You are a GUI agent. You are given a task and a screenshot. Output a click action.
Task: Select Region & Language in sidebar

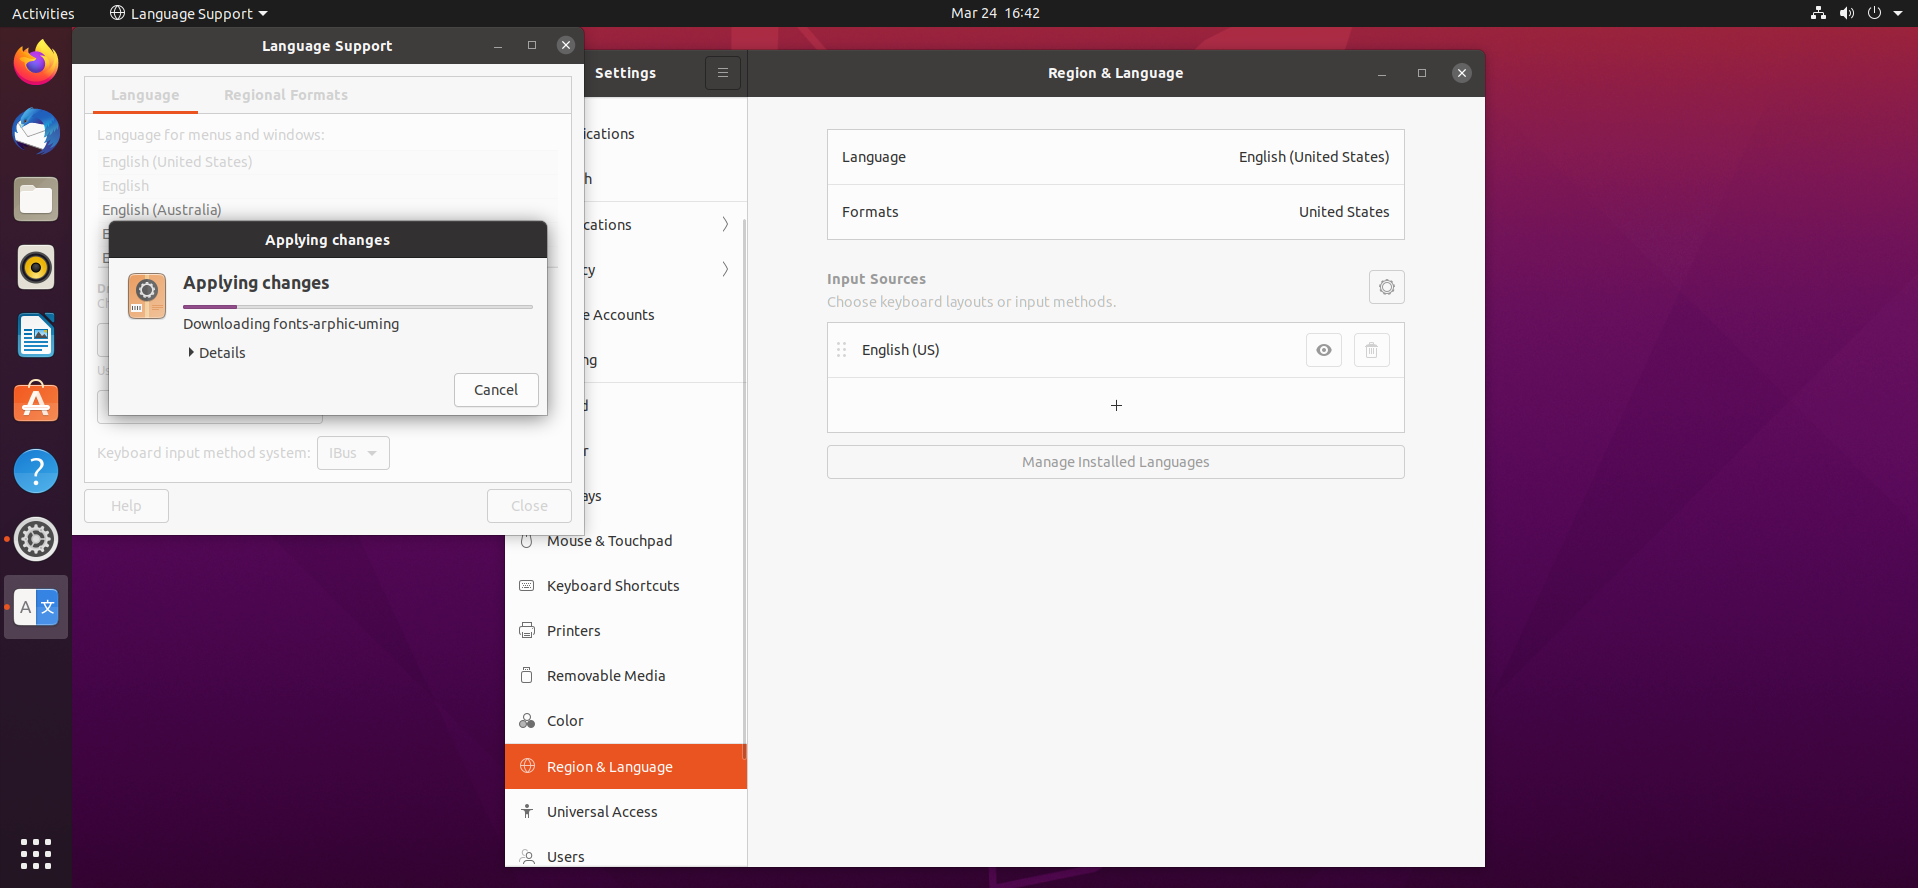[626, 767]
